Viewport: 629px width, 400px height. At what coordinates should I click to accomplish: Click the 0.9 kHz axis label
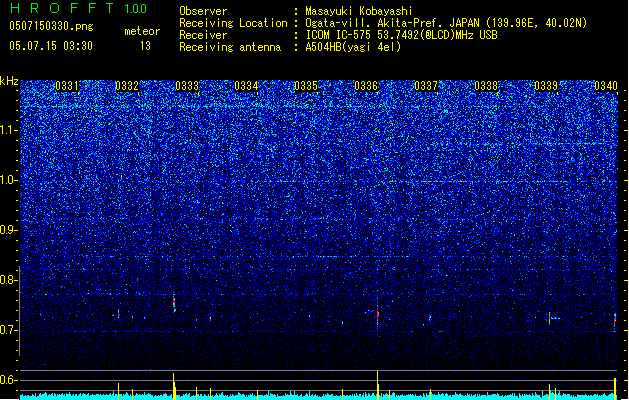pos(9,230)
